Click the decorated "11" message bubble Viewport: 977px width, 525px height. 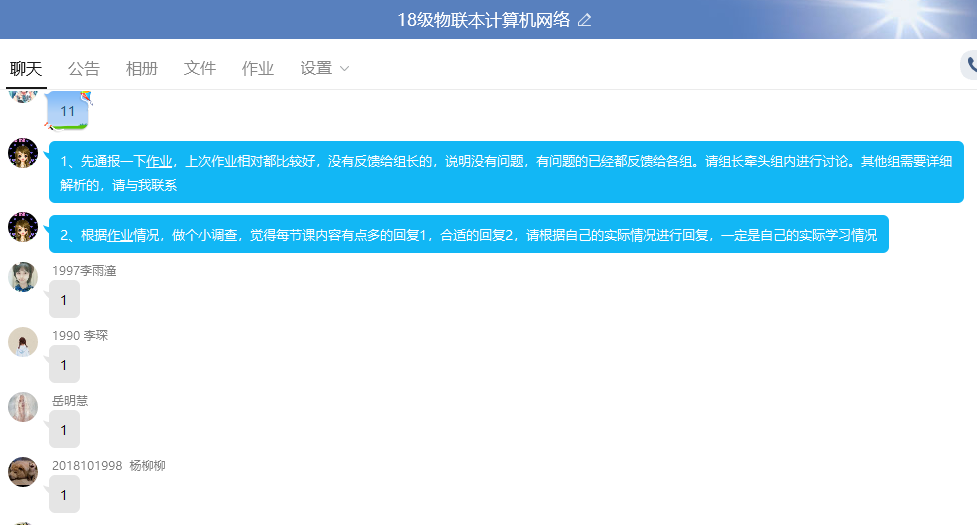(x=68, y=111)
